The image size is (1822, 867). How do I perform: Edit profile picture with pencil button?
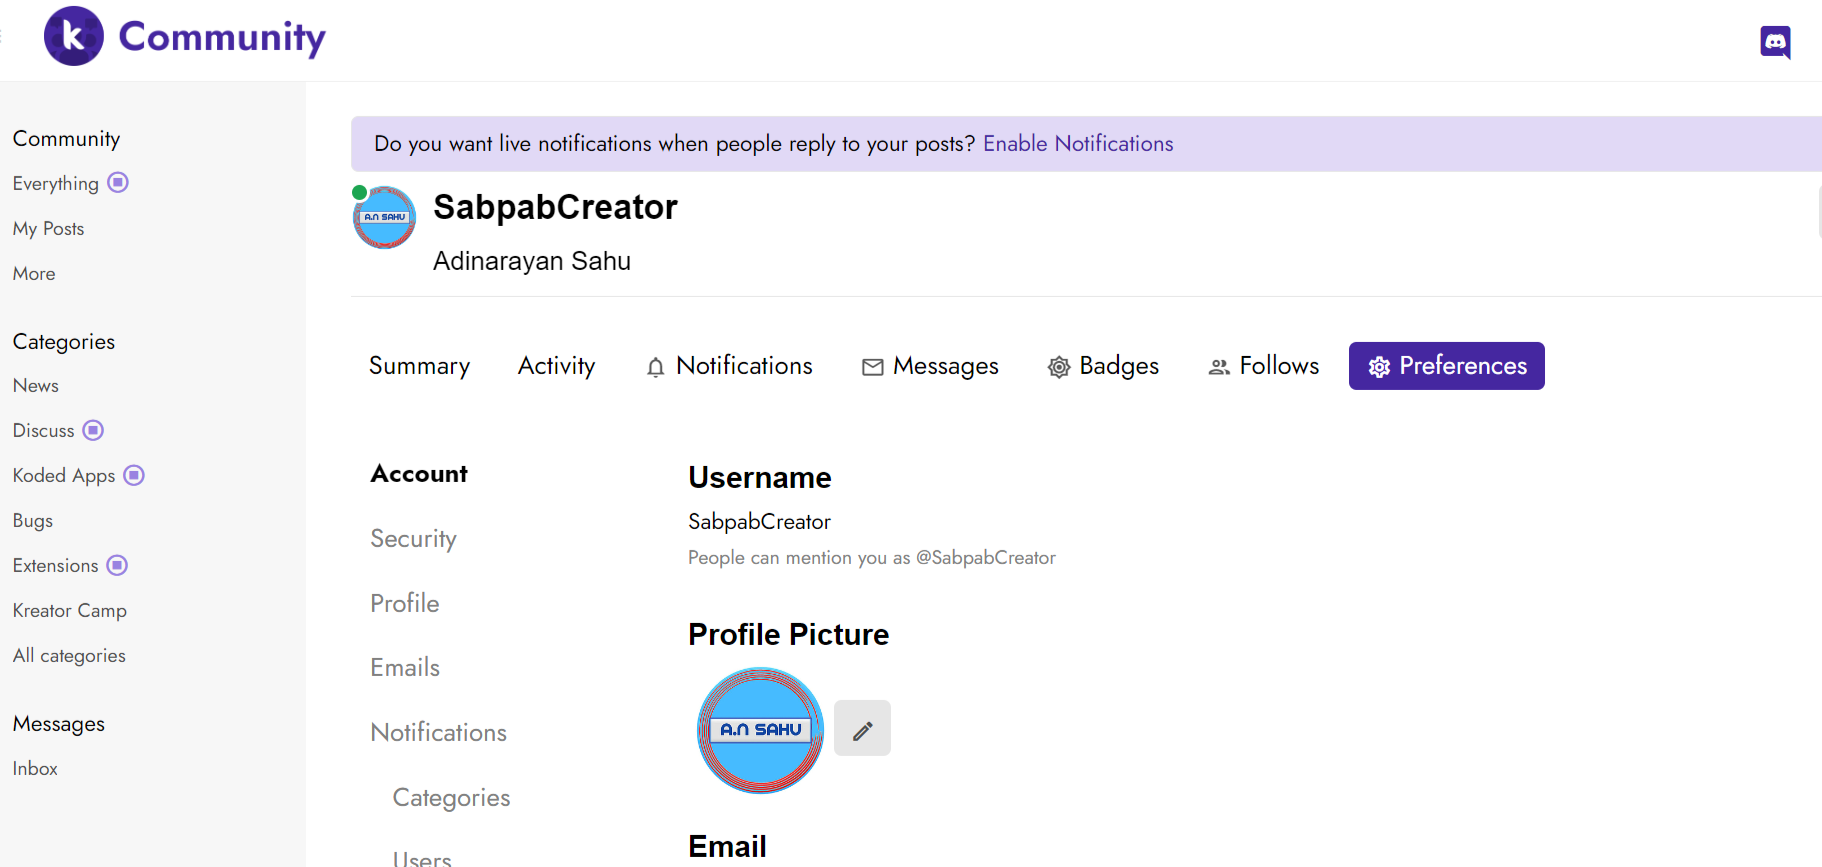click(862, 728)
